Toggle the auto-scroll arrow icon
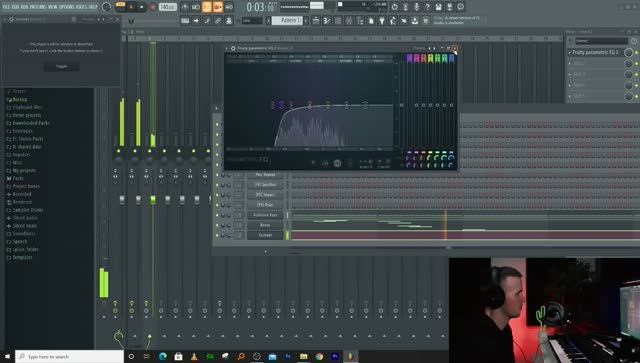This screenshot has width=640, height=363. tap(196, 20)
